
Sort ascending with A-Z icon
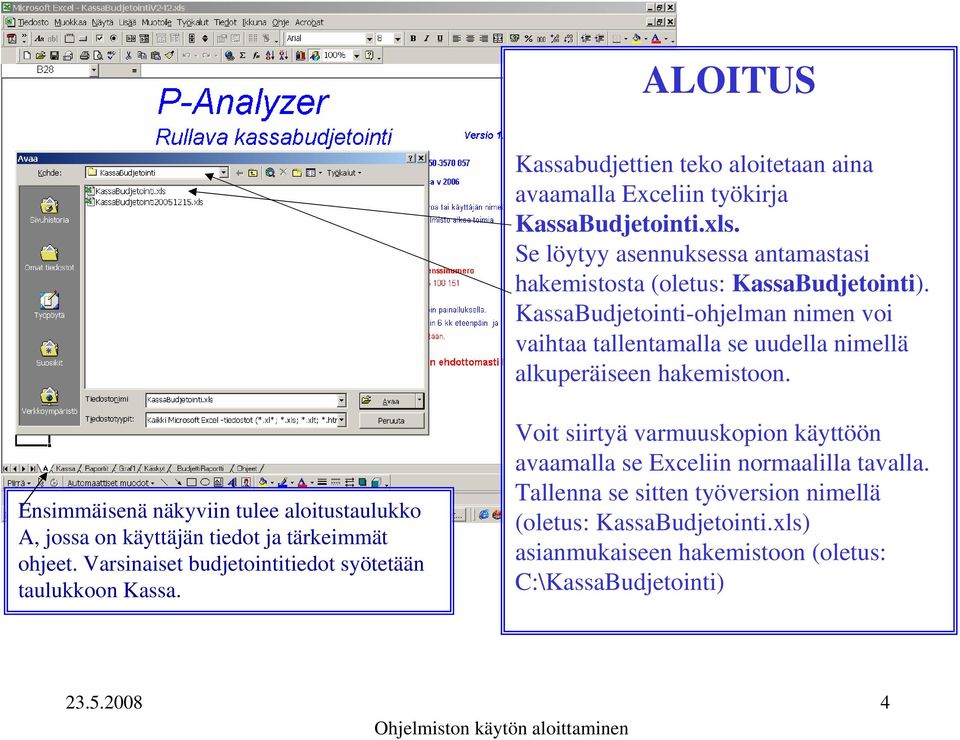pyautogui.click(x=269, y=56)
